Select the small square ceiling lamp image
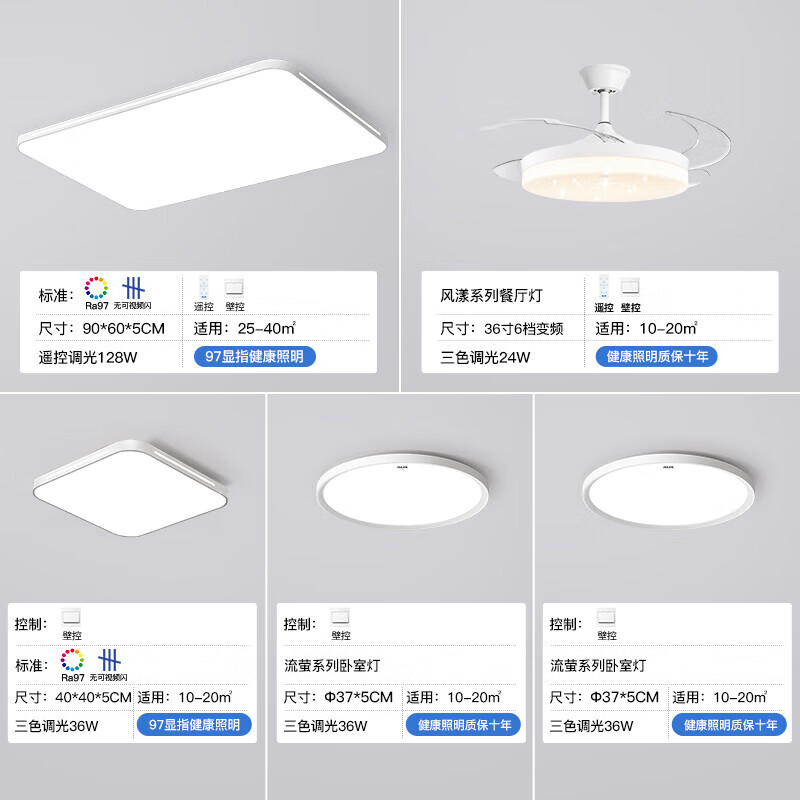 [130, 488]
